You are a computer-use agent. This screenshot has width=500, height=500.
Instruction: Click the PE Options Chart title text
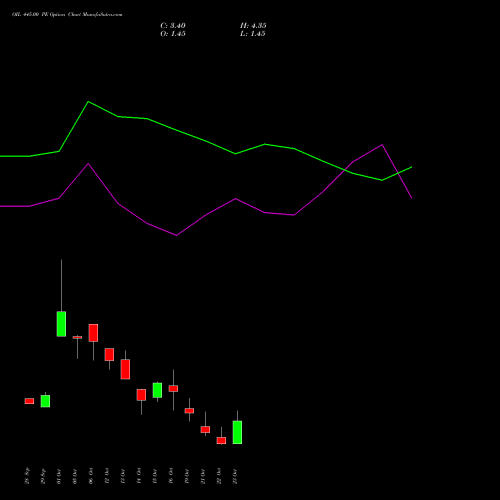tap(67, 15)
